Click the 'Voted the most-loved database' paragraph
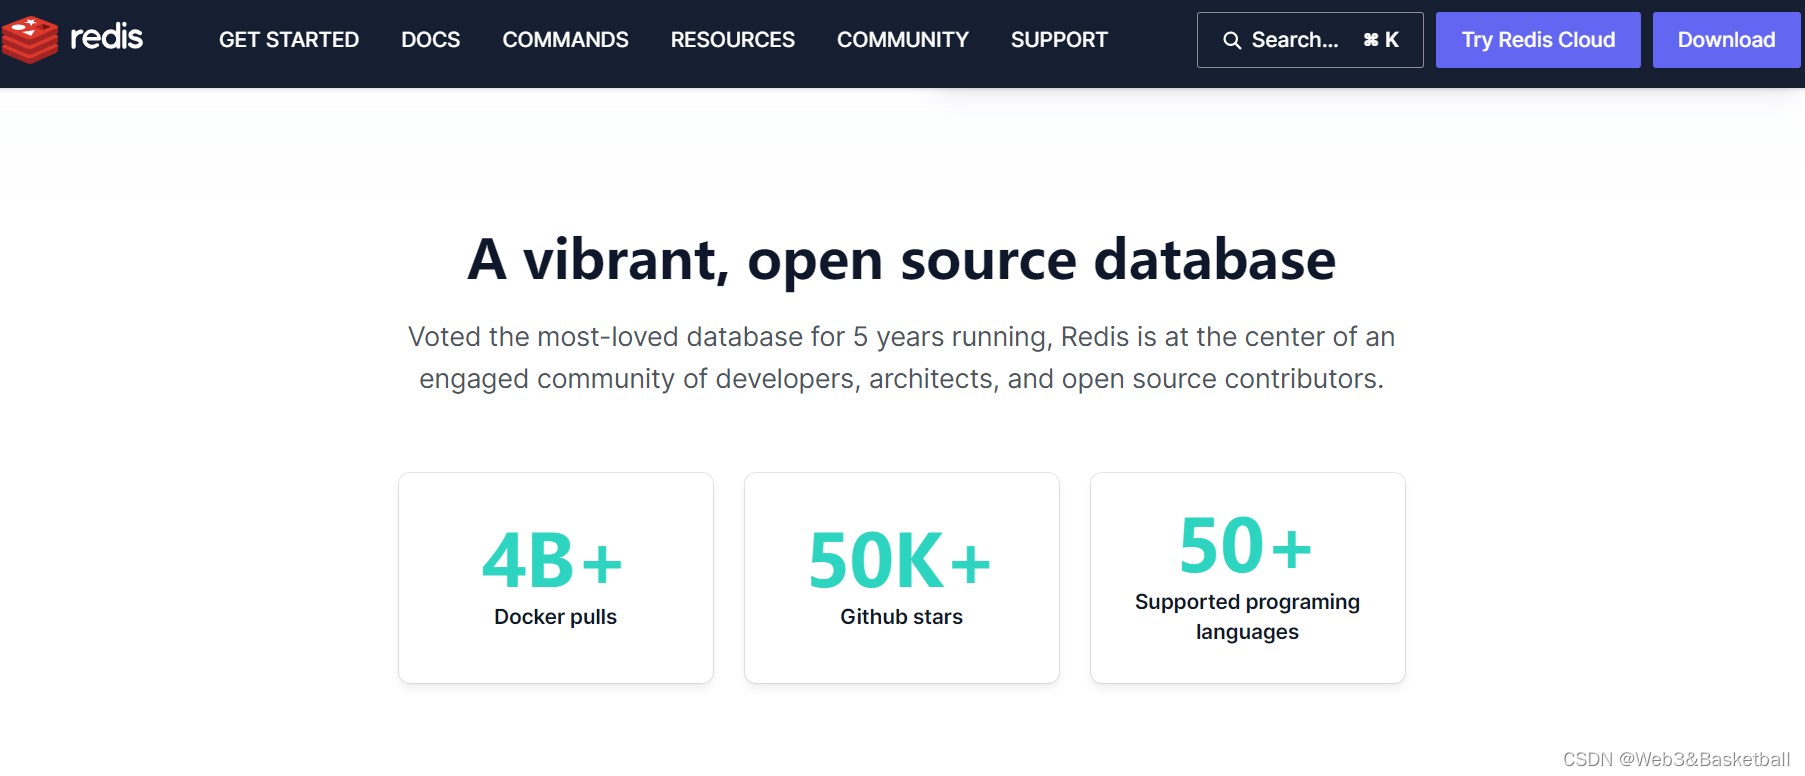Viewport: 1805px width, 776px height. 902,358
